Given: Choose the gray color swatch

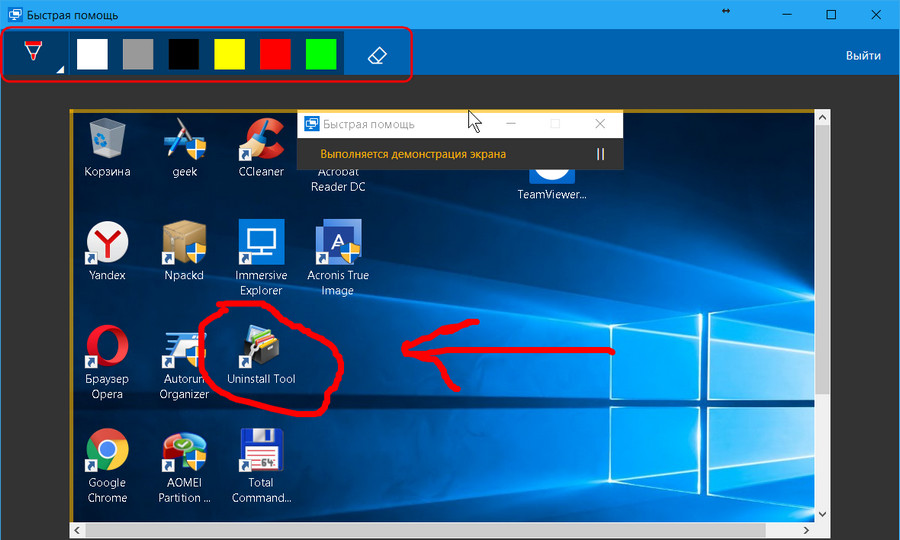Looking at the screenshot, I should click(x=138, y=55).
